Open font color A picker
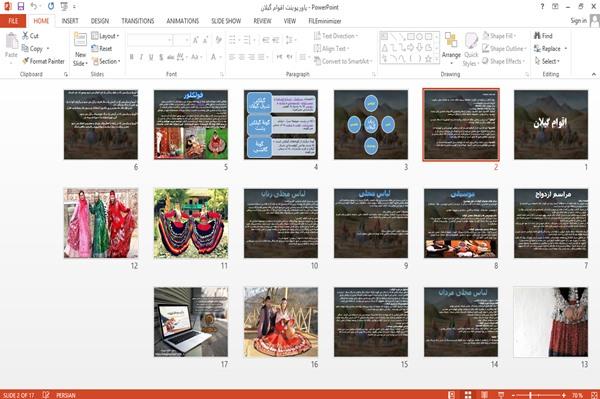 (x=214, y=57)
